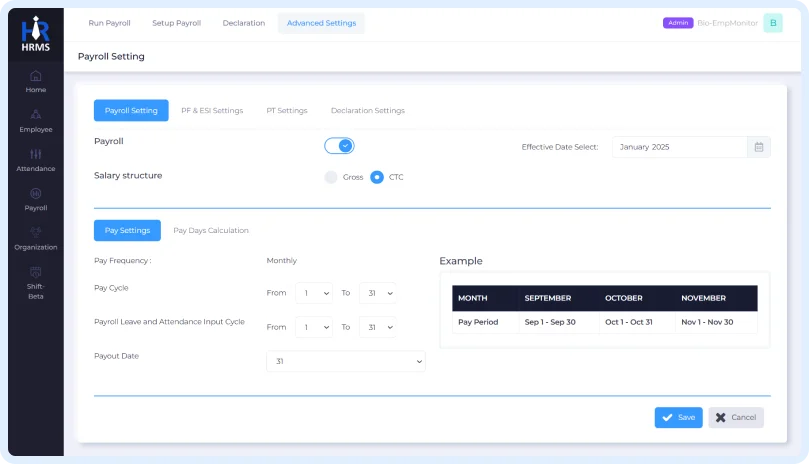Switch to the Pay Days Calculation tab
Screen dimensions: 809x464
pyautogui.click(x=211, y=231)
